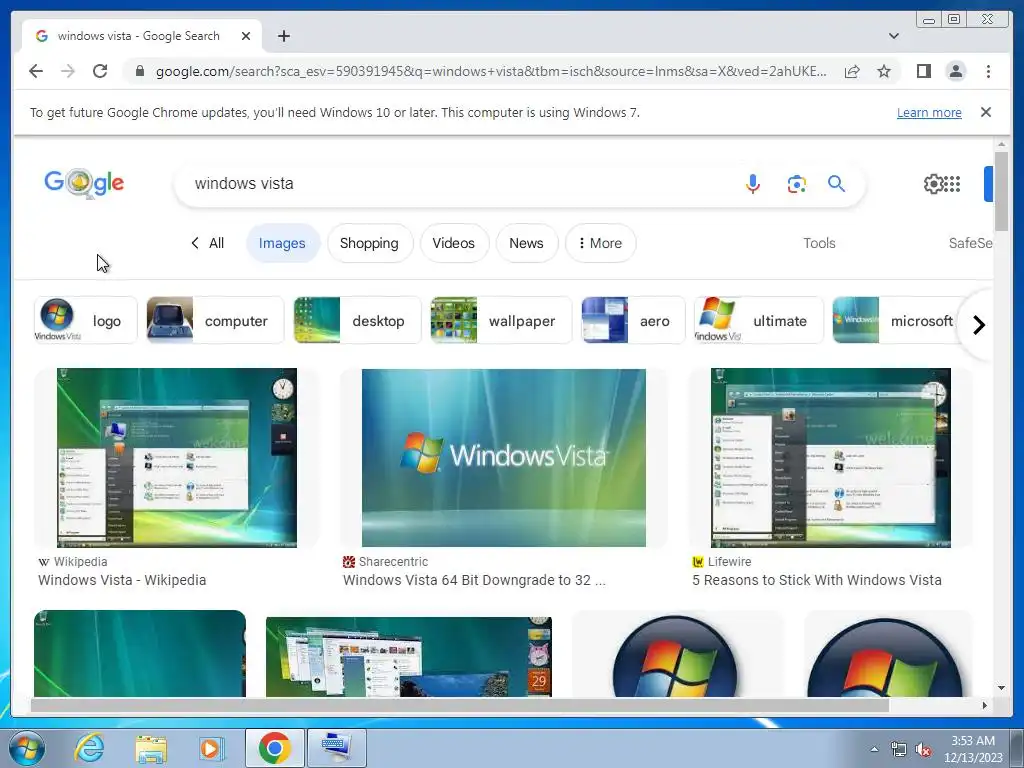Switch to Videos results
The height and width of the screenshot is (768, 1024).
(454, 243)
